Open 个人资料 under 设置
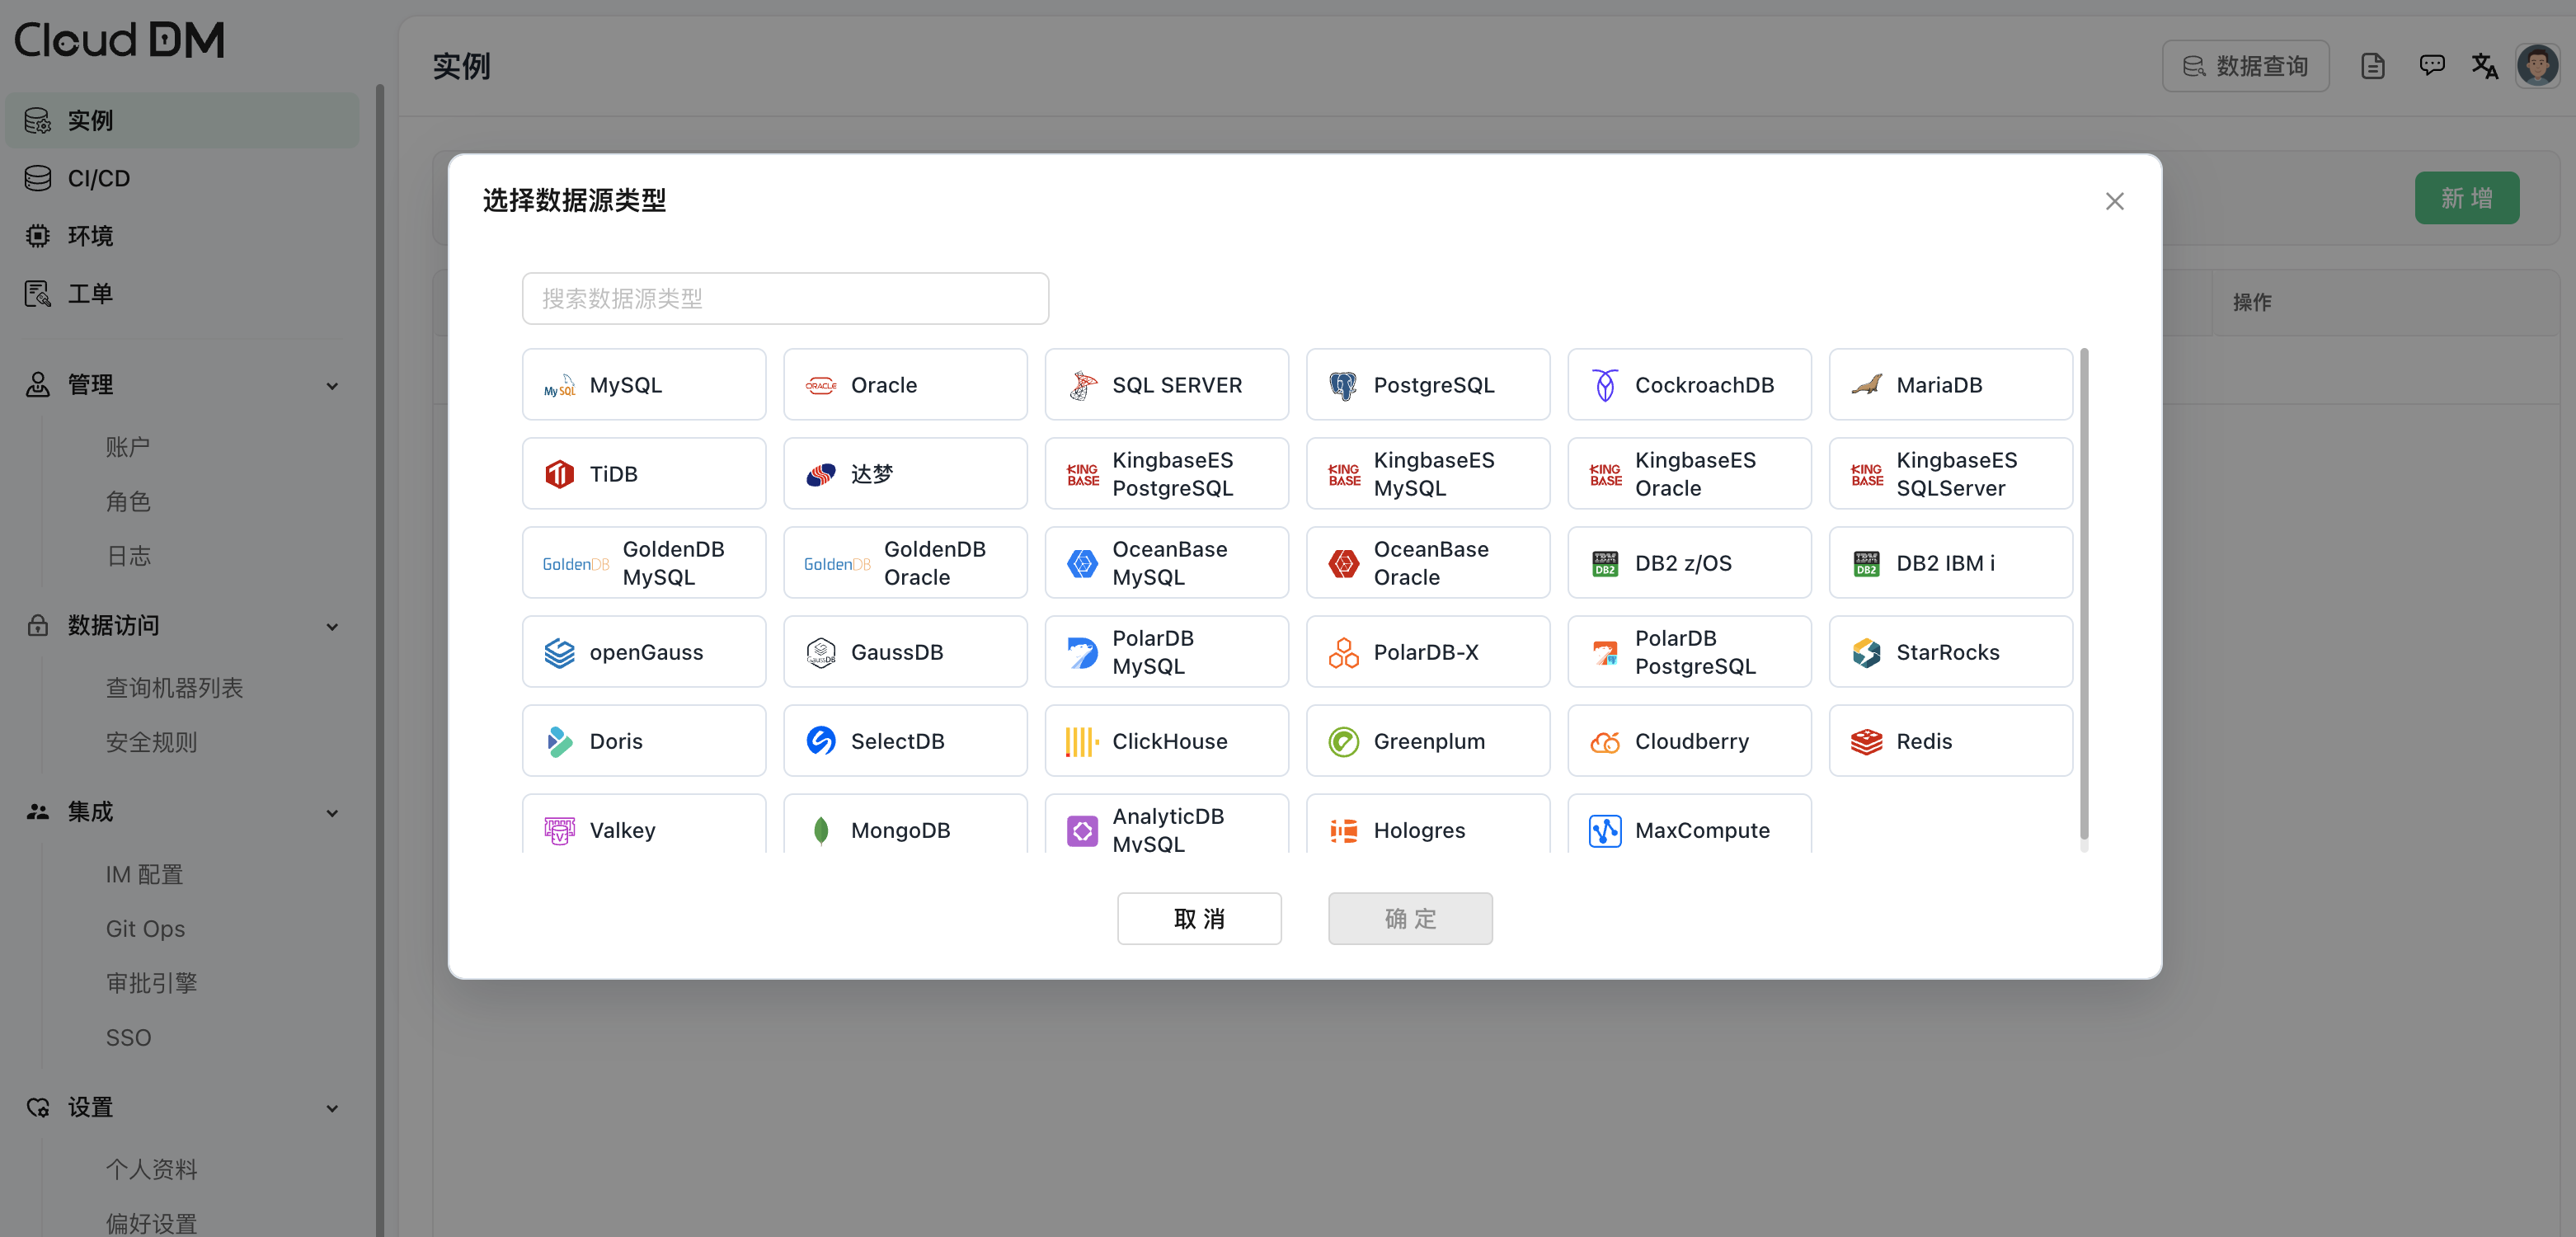The width and height of the screenshot is (2576, 1237). (x=151, y=1170)
